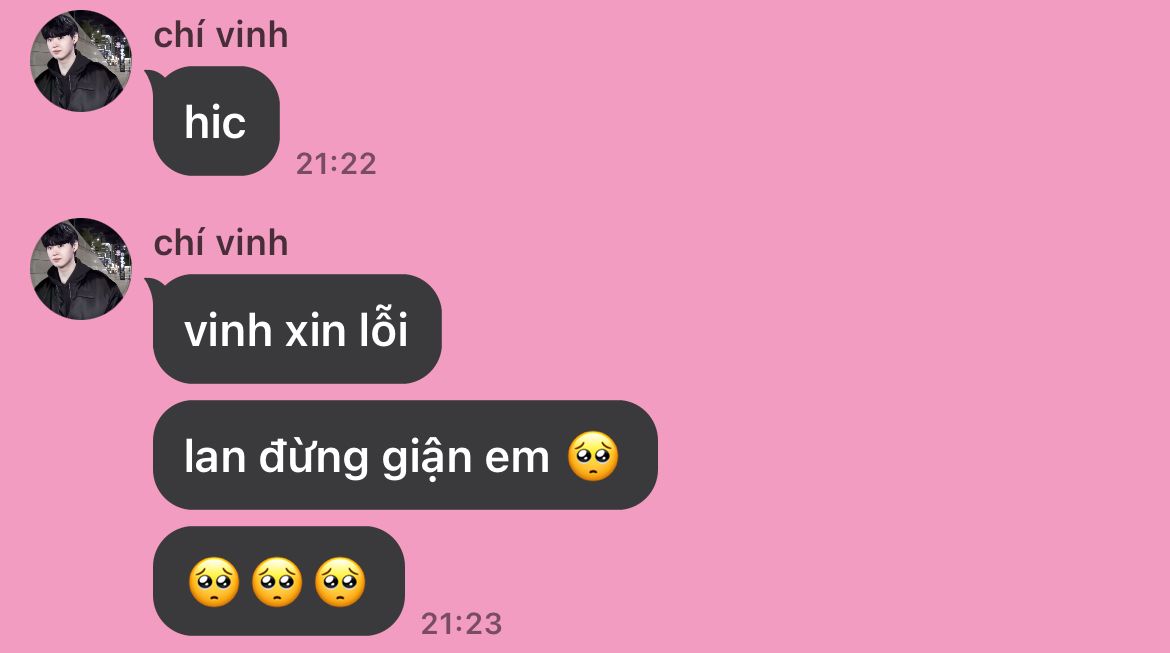The width and height of the screenshot is (1170, 653).
Task: Click the word "lan" in the message
Action: (215, 456)
